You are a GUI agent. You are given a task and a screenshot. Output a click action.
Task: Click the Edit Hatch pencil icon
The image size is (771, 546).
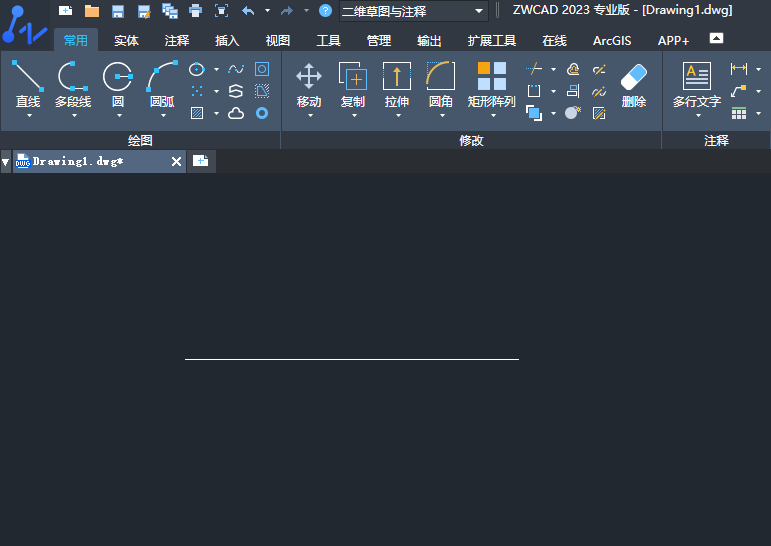point(599,113)
